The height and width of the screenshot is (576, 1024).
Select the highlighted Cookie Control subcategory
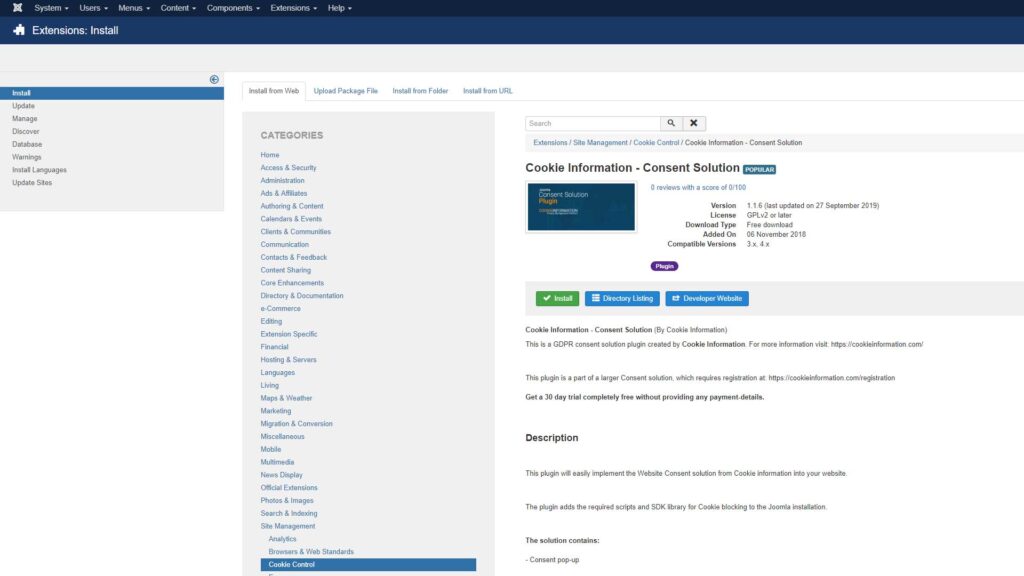click(368, 564)
